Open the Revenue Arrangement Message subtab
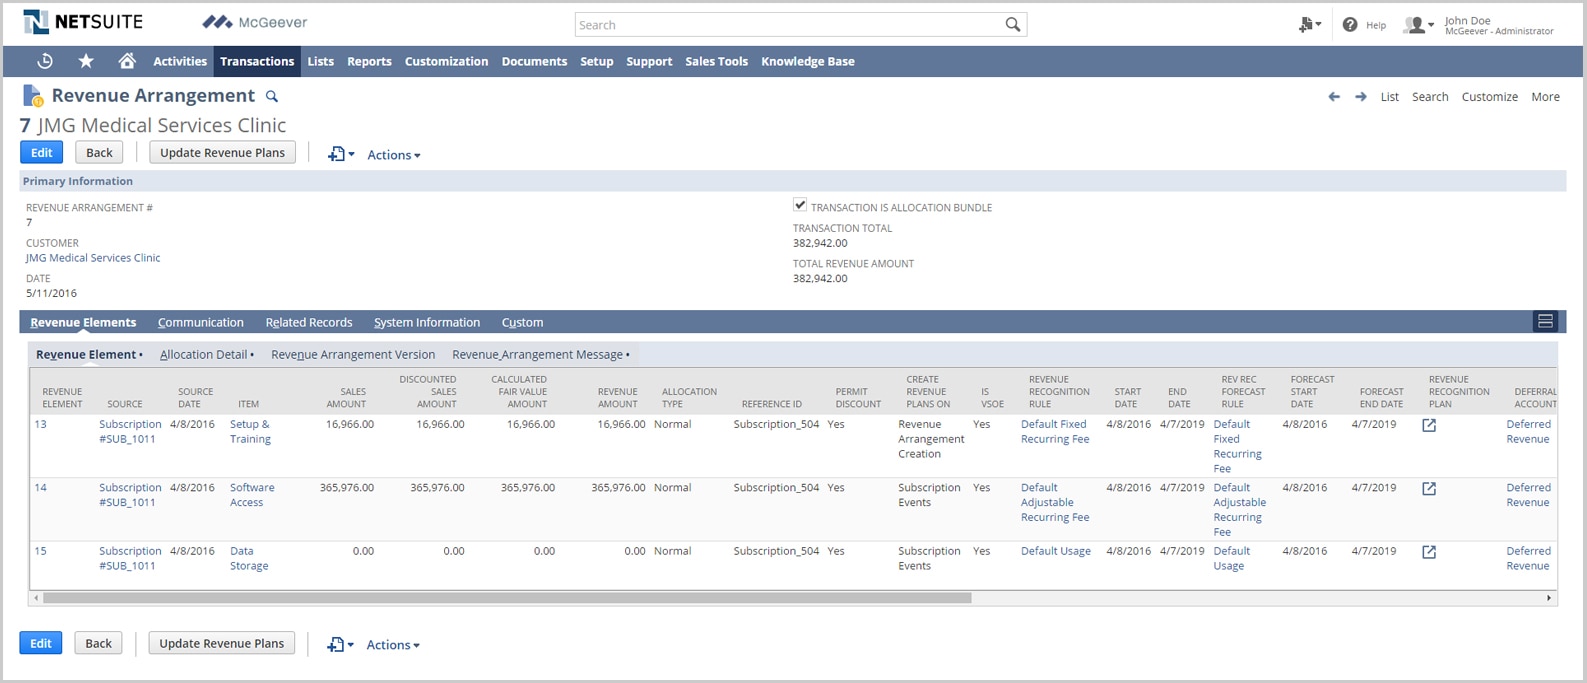1587x683 pixels. pyautogui.click(x=540, y=354)
